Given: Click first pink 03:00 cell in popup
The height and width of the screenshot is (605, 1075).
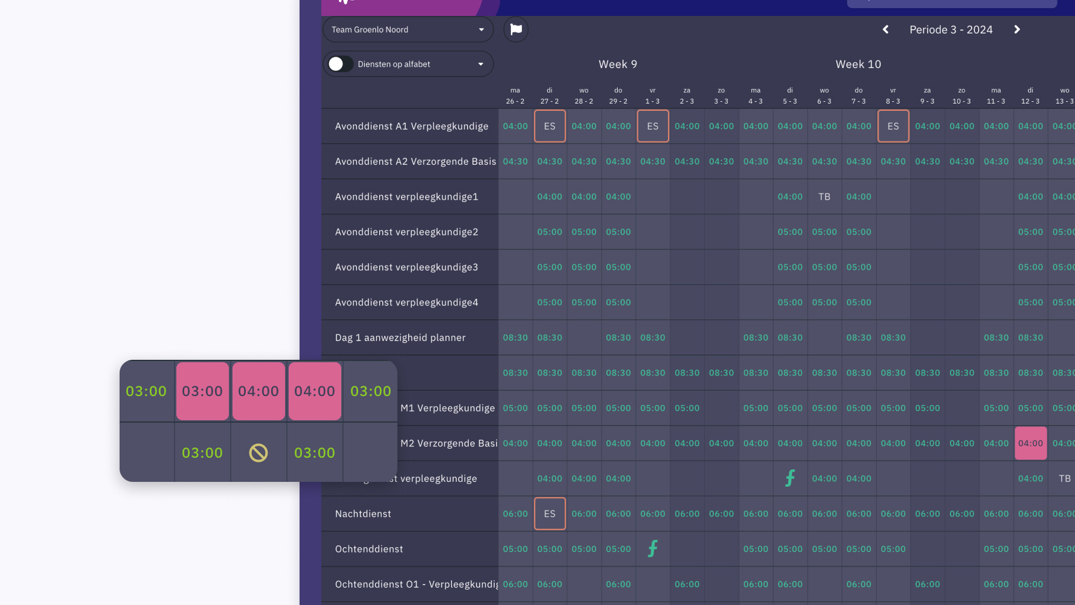Looking at the screenshot, I should [x=202, y=391].
